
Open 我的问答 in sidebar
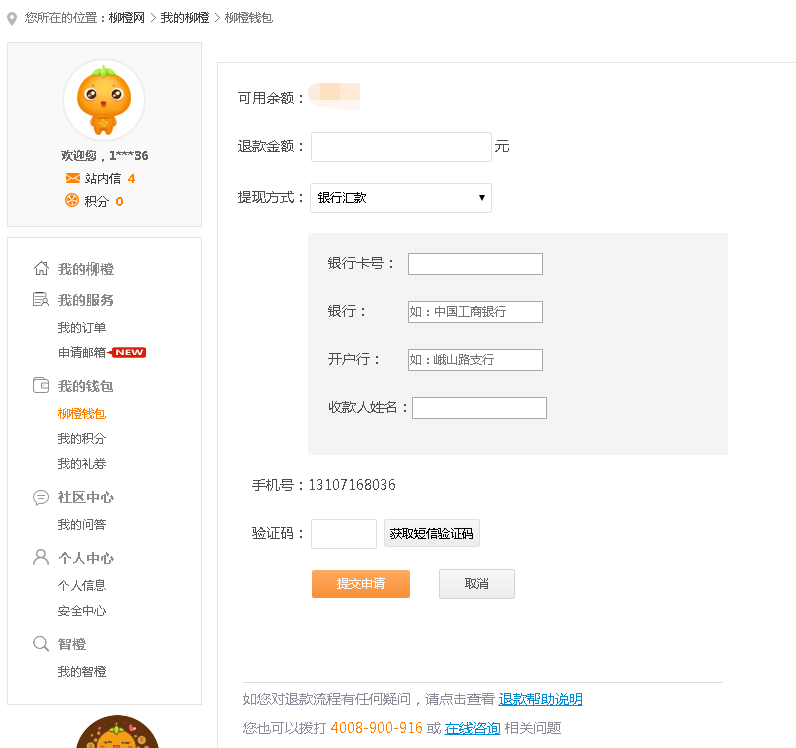[x=82, y=525]
